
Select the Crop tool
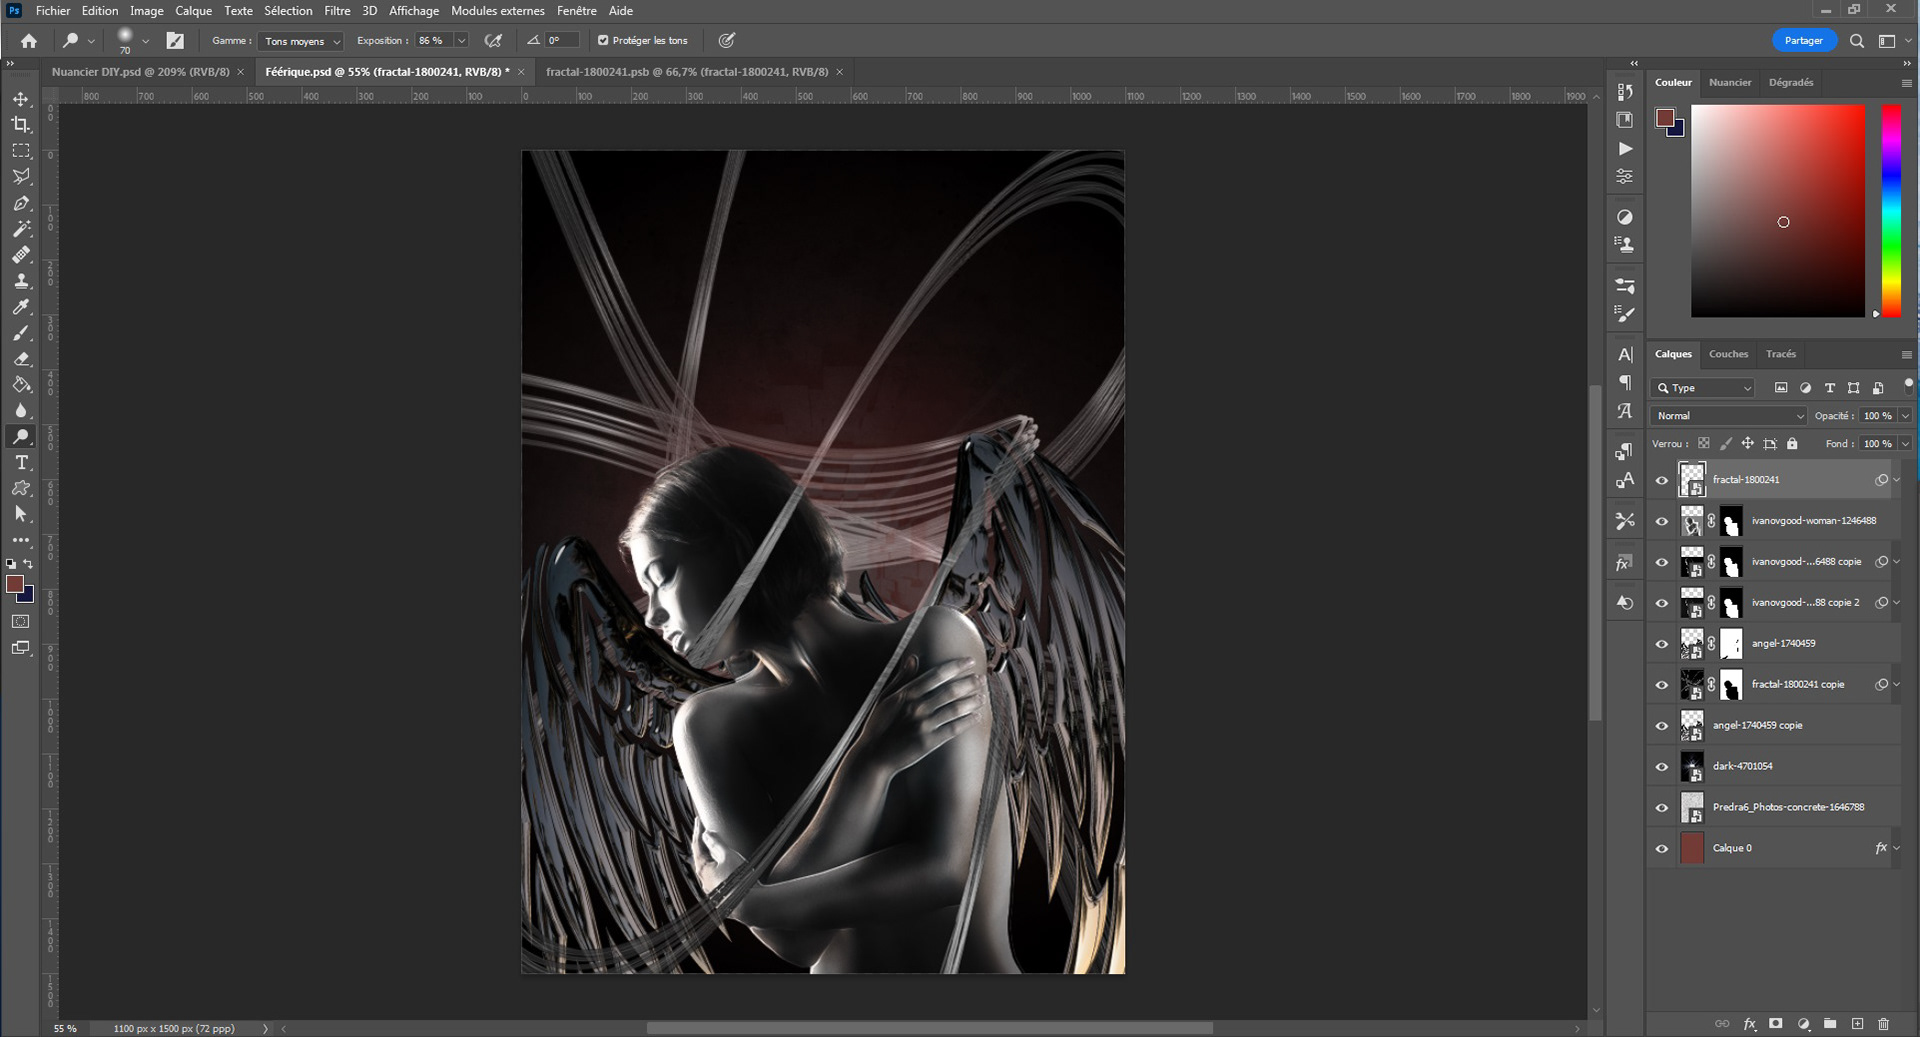click(21, 125)
